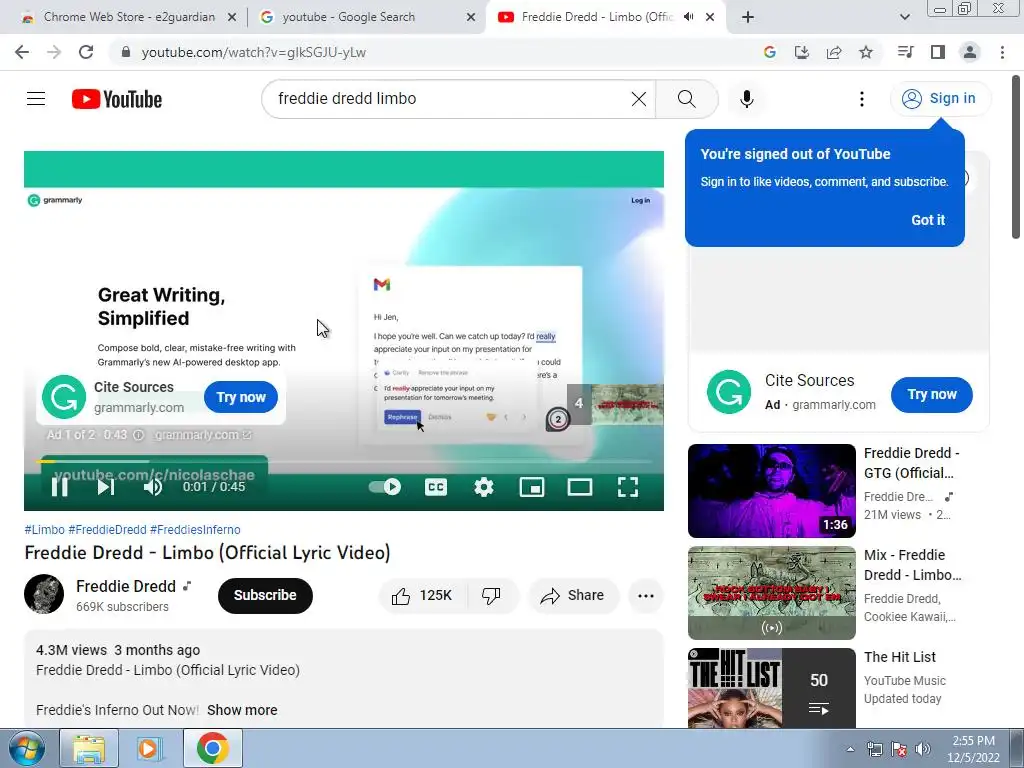Open ad info icon next to timer
Image resolution: width=1024 pixels, height=768 pixels.
coord(138,435)
